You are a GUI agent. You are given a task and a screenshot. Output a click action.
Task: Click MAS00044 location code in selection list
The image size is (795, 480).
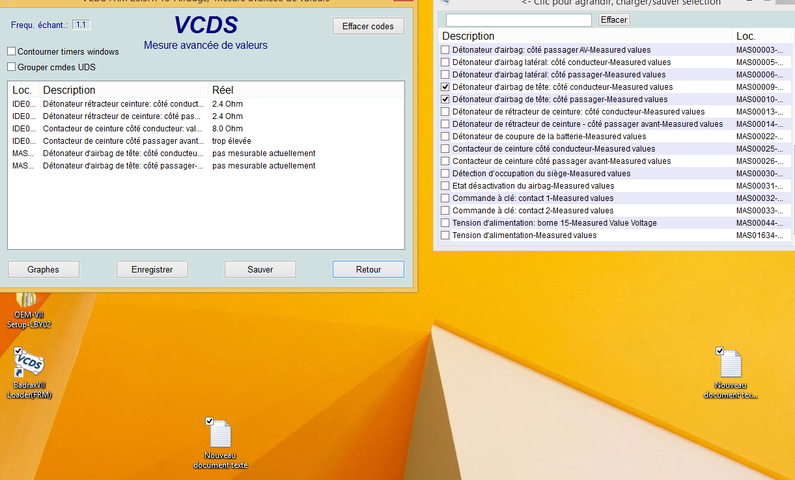click(760, 223)
